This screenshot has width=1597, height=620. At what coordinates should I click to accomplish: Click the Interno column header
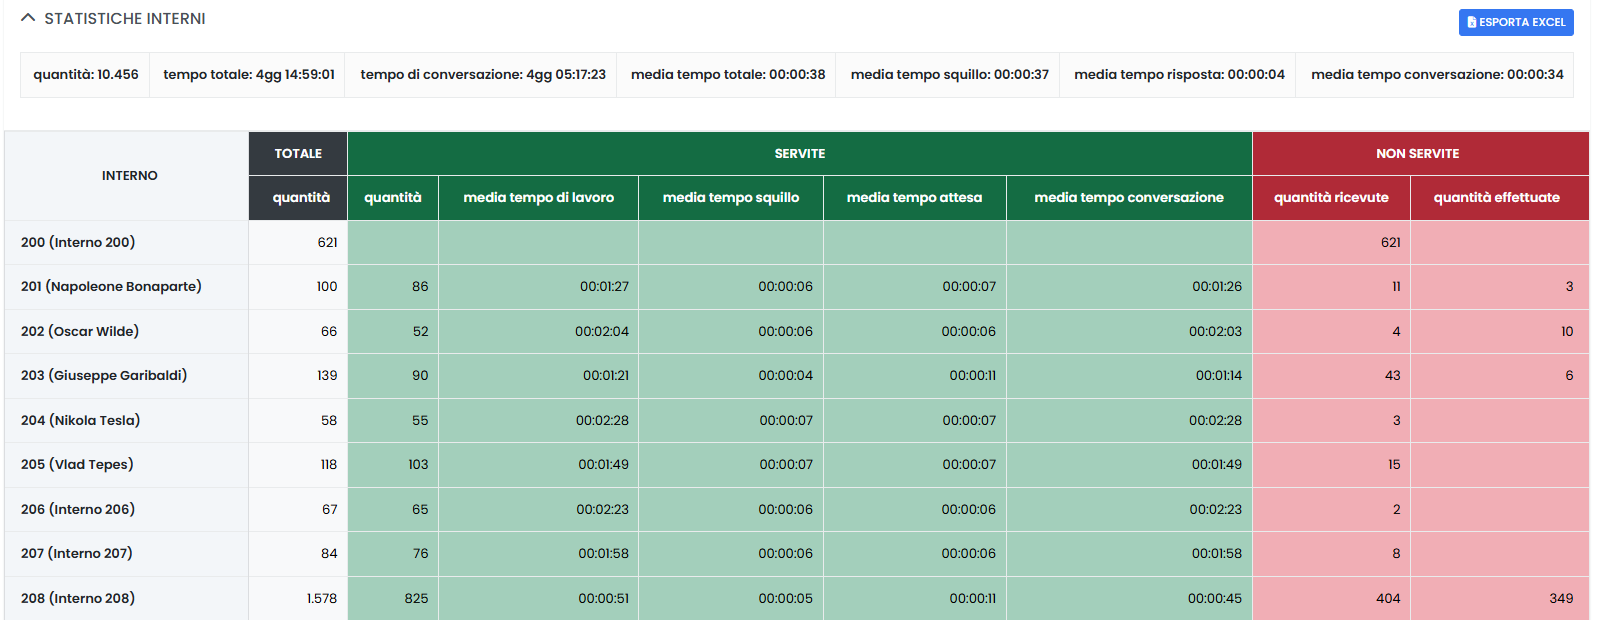point(129,176)
